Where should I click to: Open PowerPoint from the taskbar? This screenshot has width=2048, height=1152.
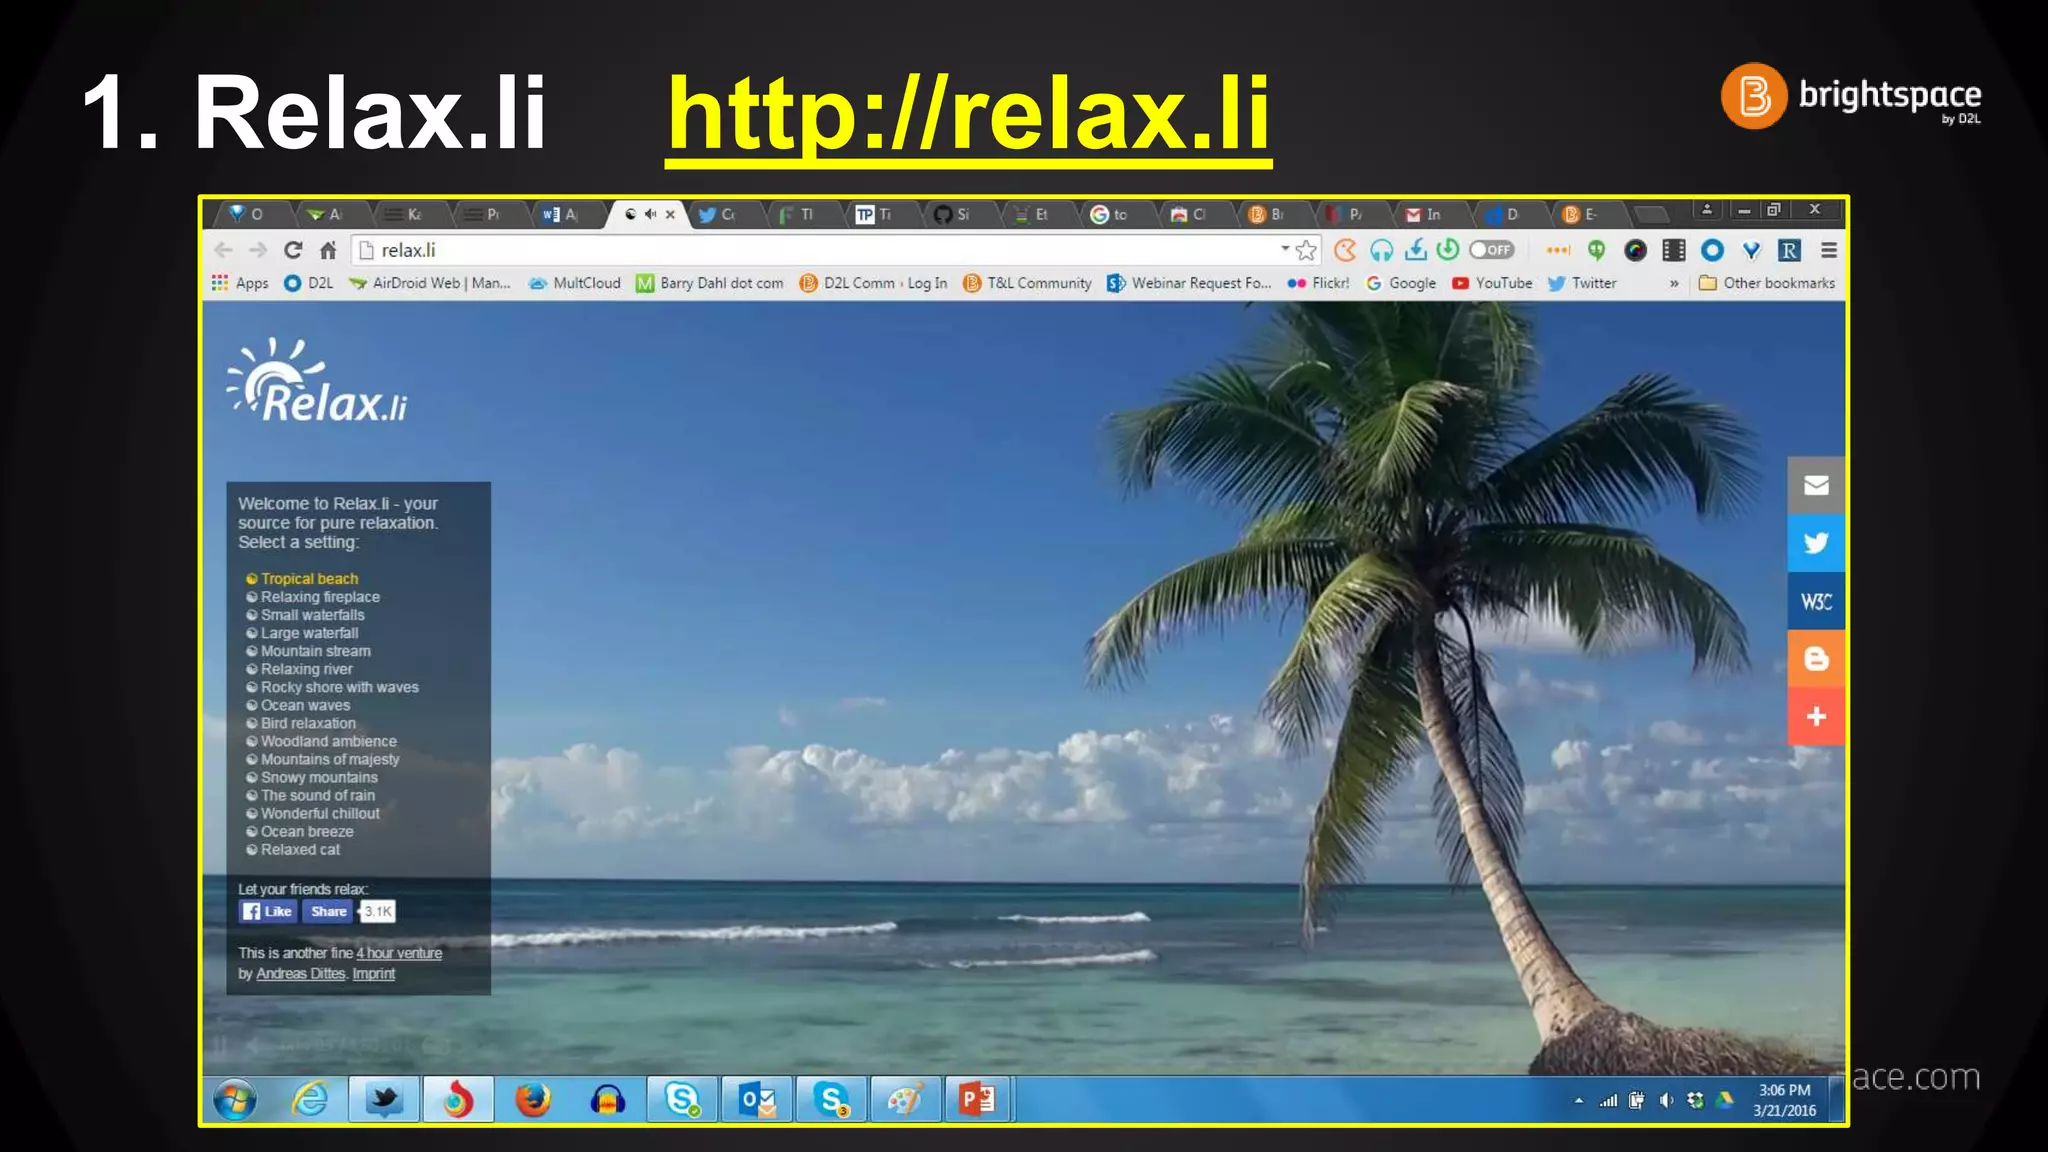pyautogui.click(x=977, y=1100)
